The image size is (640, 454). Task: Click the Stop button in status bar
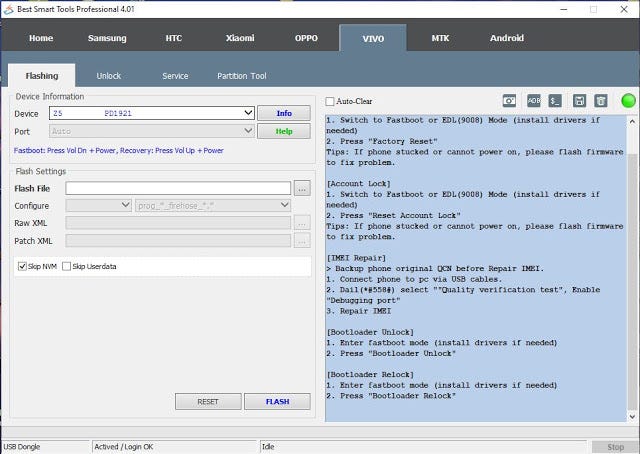(x=615, y=447)
